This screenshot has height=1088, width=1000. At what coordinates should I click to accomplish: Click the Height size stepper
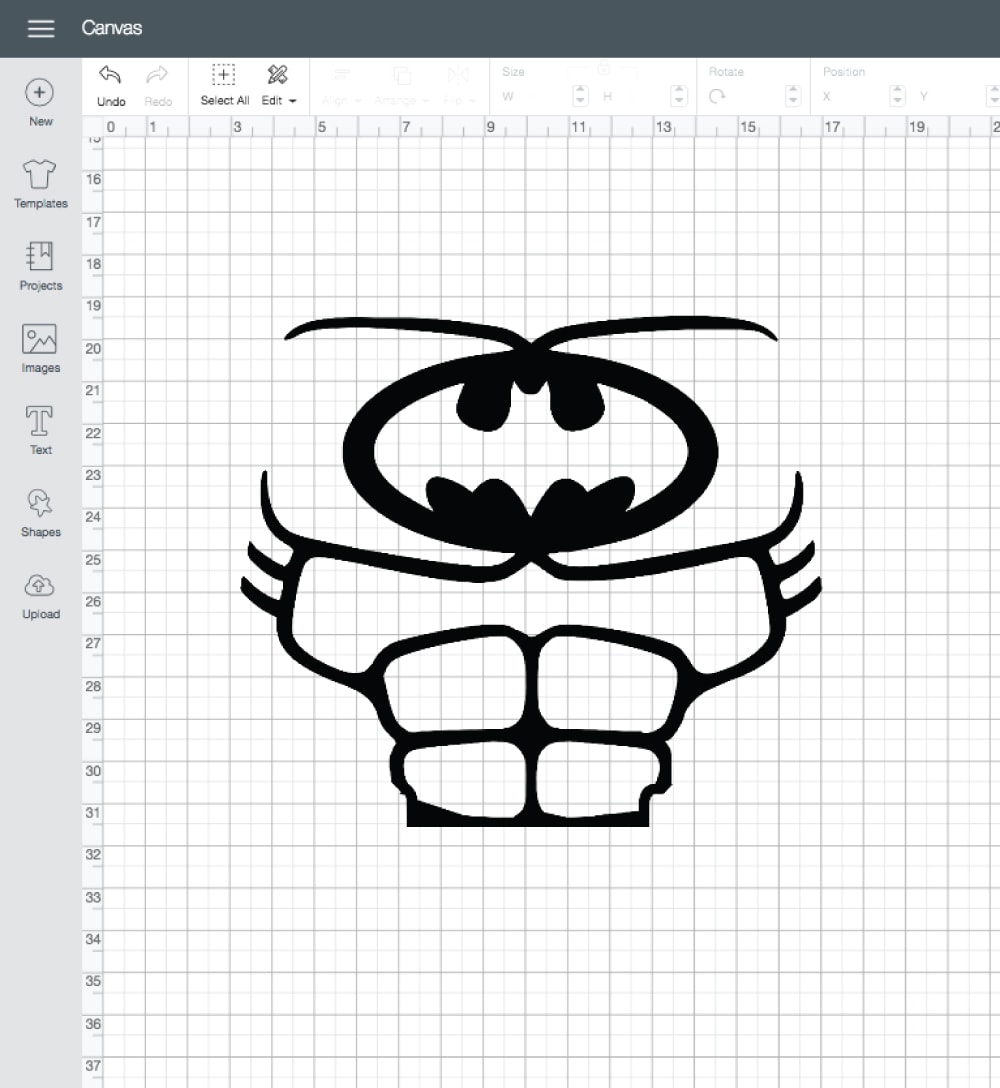click(680, 96)
